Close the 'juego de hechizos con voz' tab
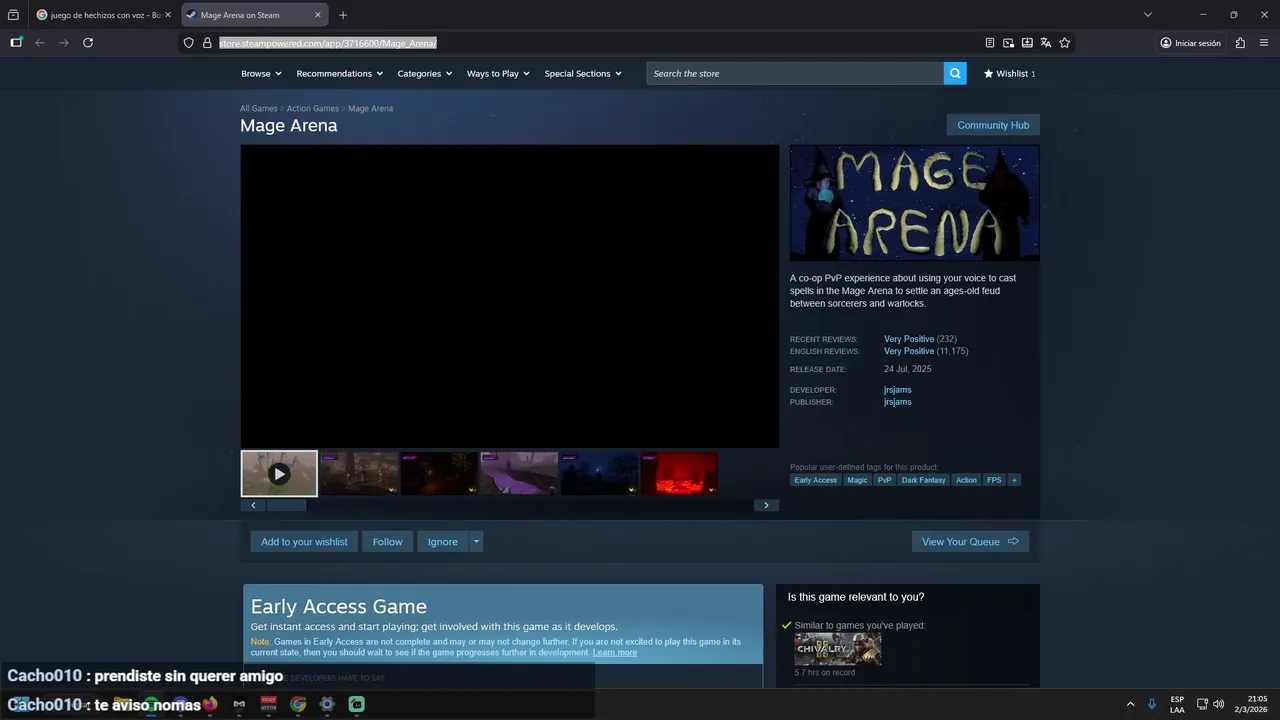 [168, 15]
